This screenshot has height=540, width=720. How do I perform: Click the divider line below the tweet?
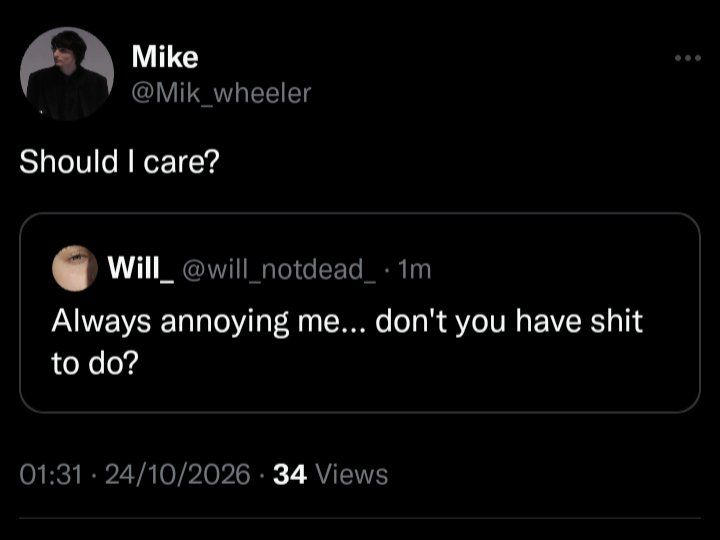coord(360,519)
